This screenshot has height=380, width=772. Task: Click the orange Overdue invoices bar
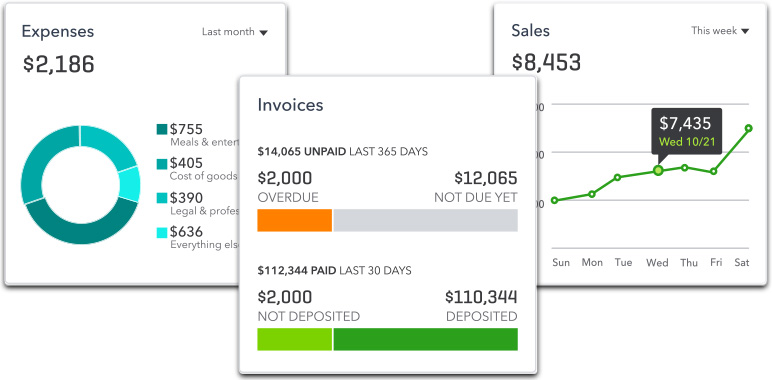pyautogui.click(x=294, y=220)
